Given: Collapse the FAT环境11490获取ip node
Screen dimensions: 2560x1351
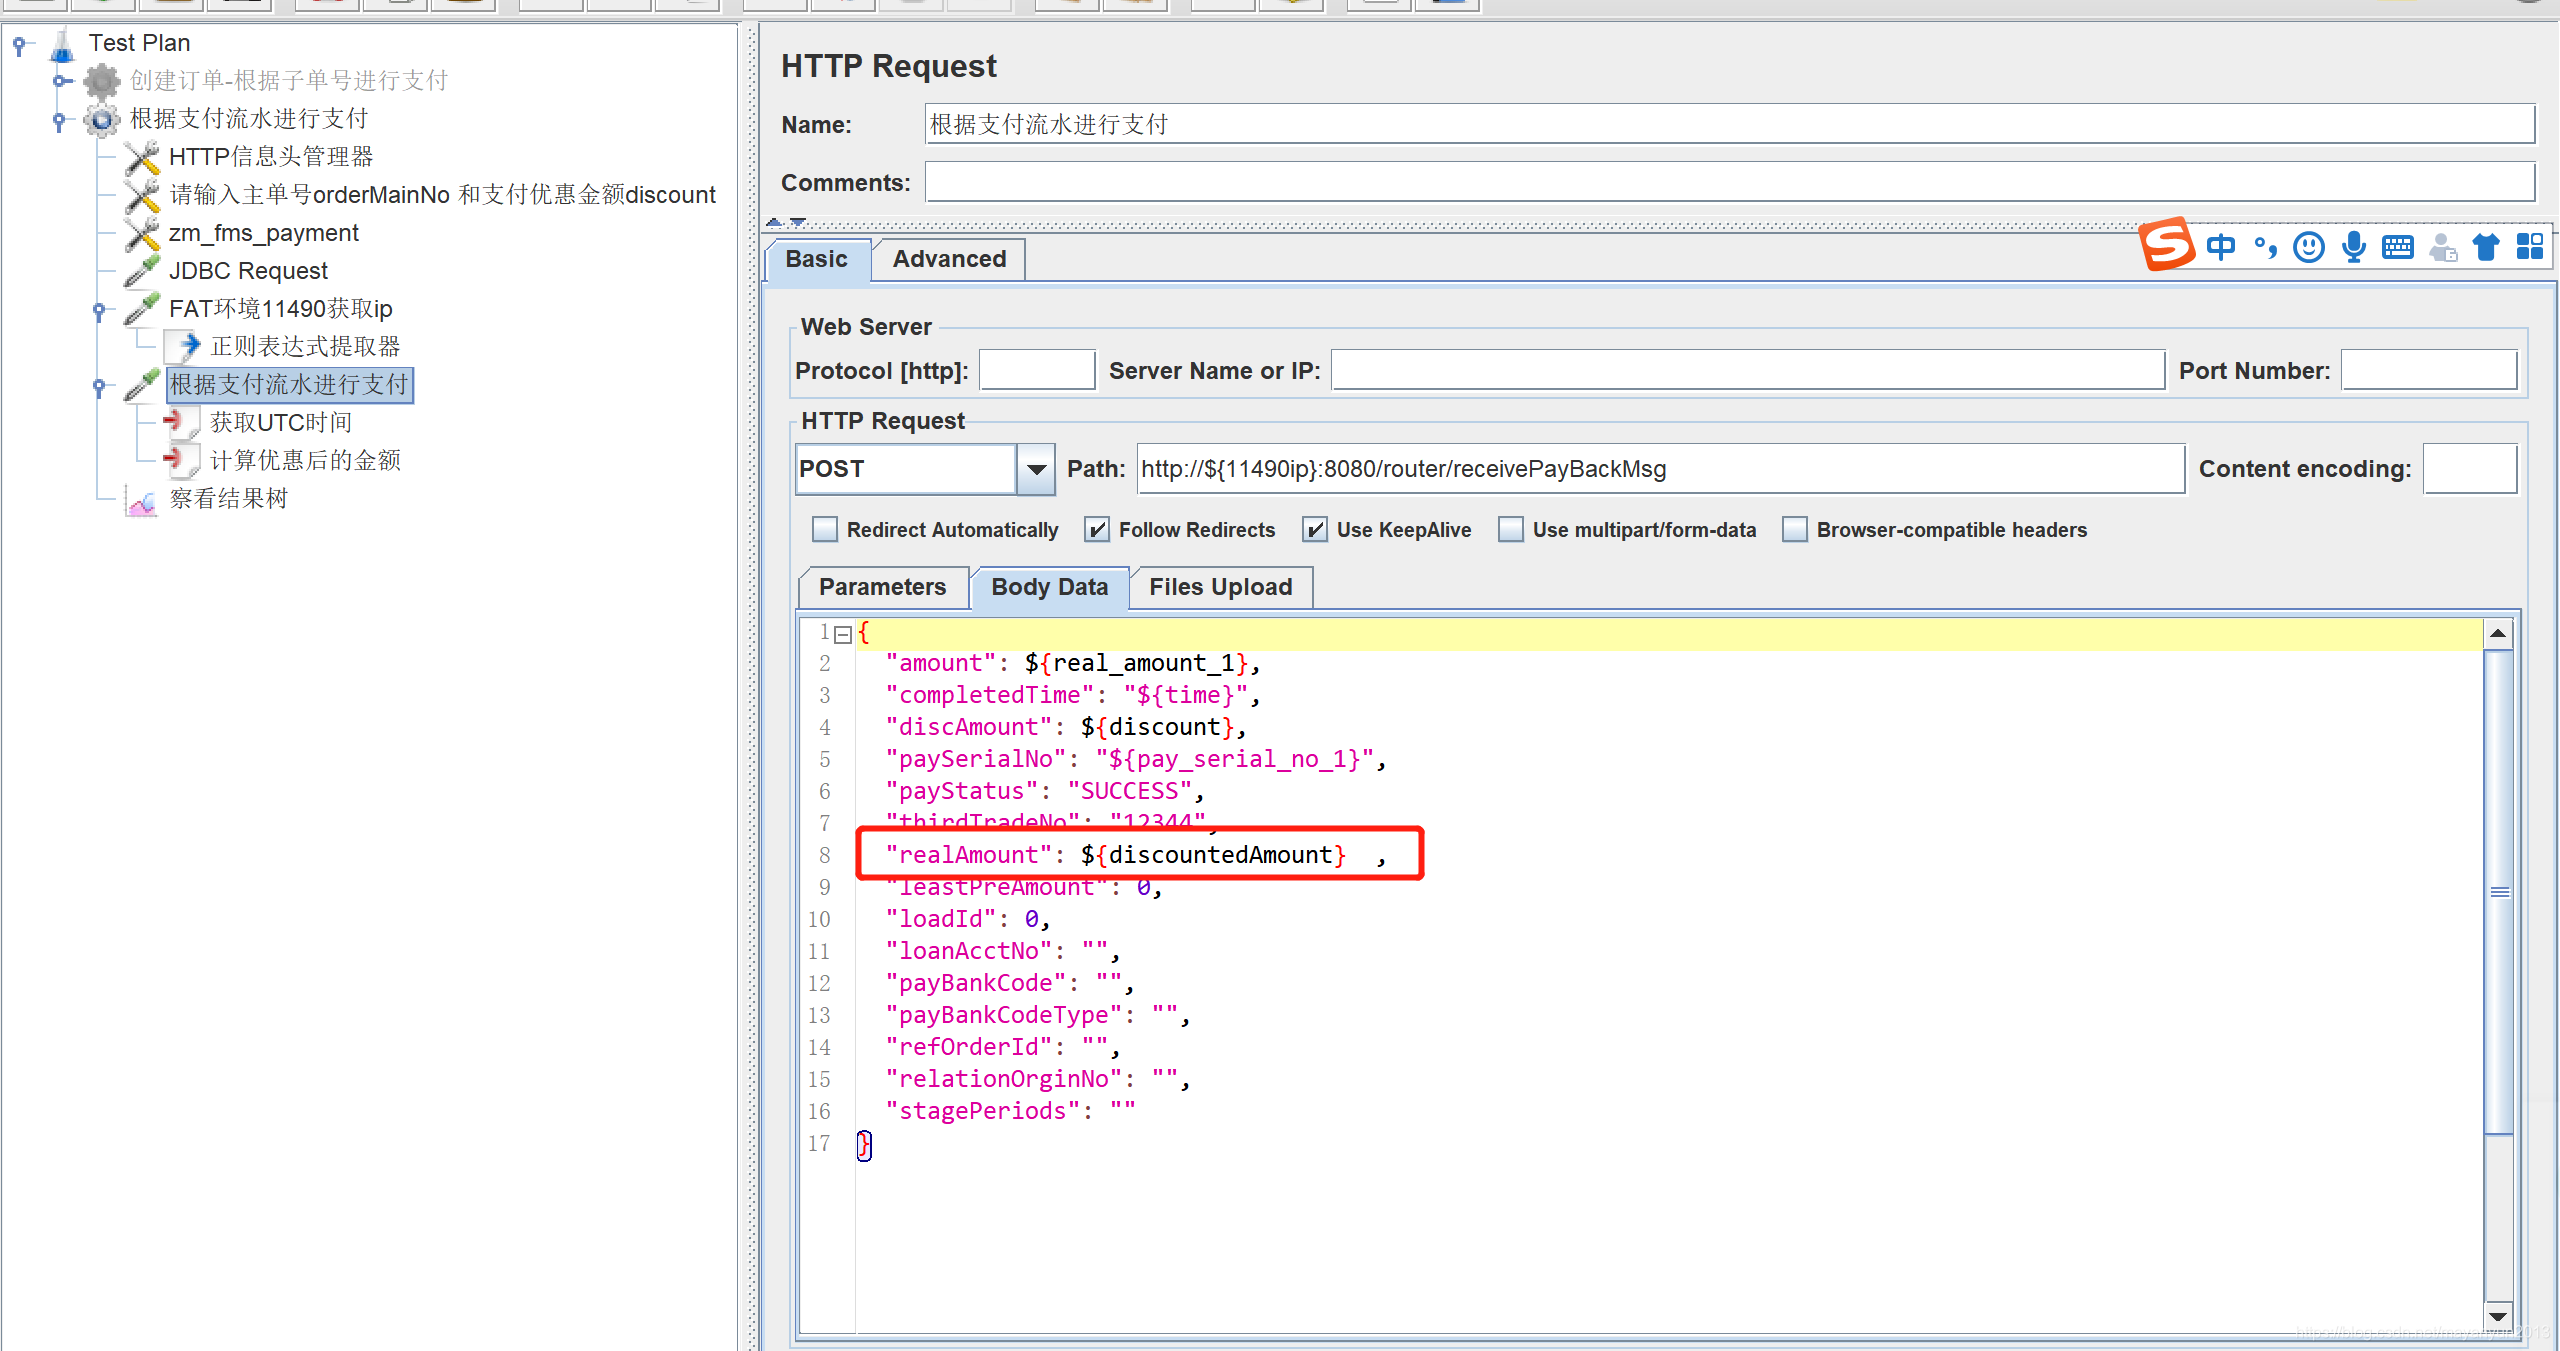Looking at the screenshot, I should [99, 310].
